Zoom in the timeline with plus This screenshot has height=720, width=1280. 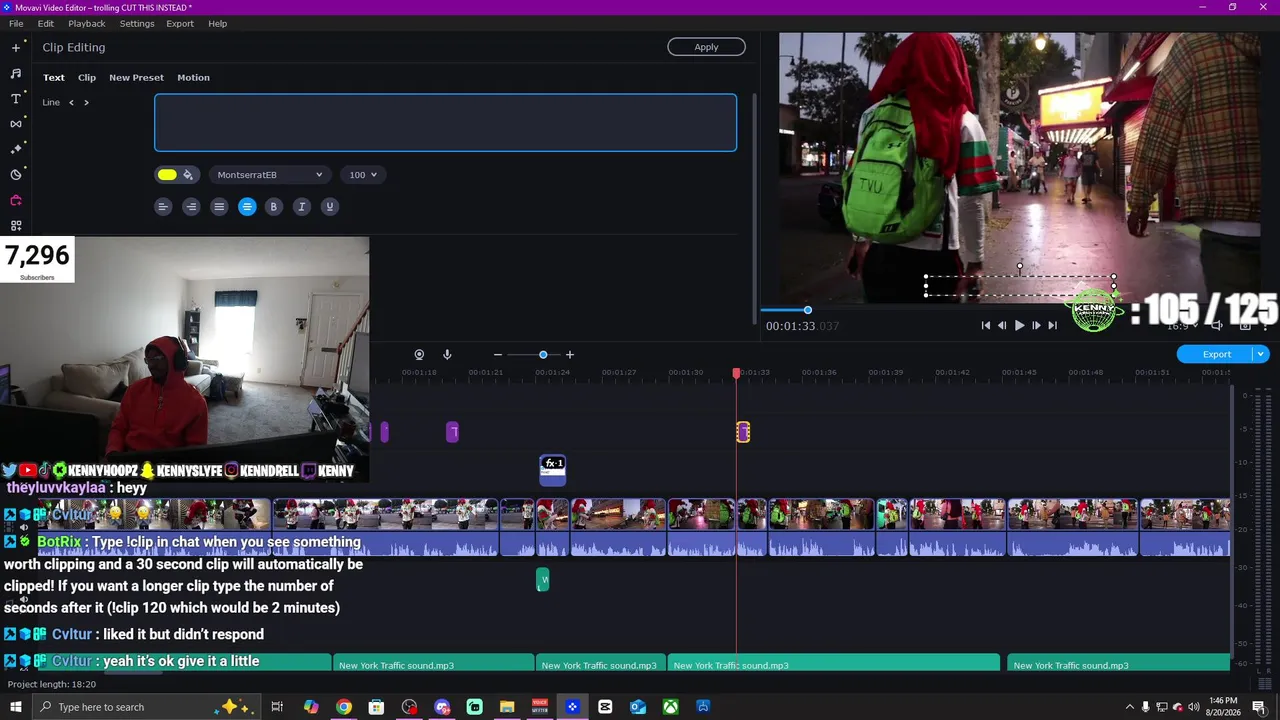[570, 355]
